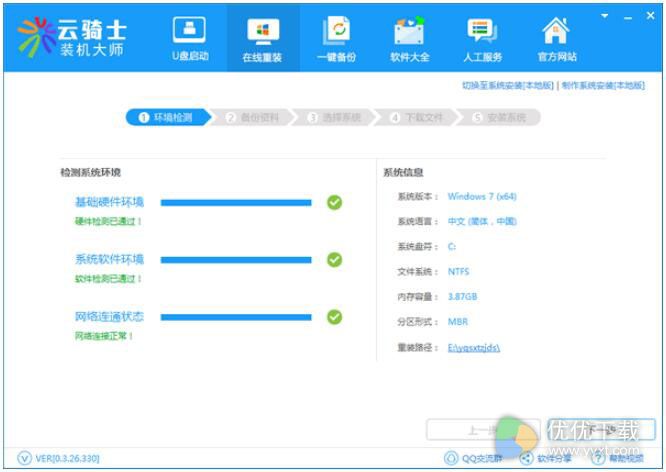This screenshot has height=472, width=666.
Task: Visit the 官方网站 home icon
Action: click(556, 31)
